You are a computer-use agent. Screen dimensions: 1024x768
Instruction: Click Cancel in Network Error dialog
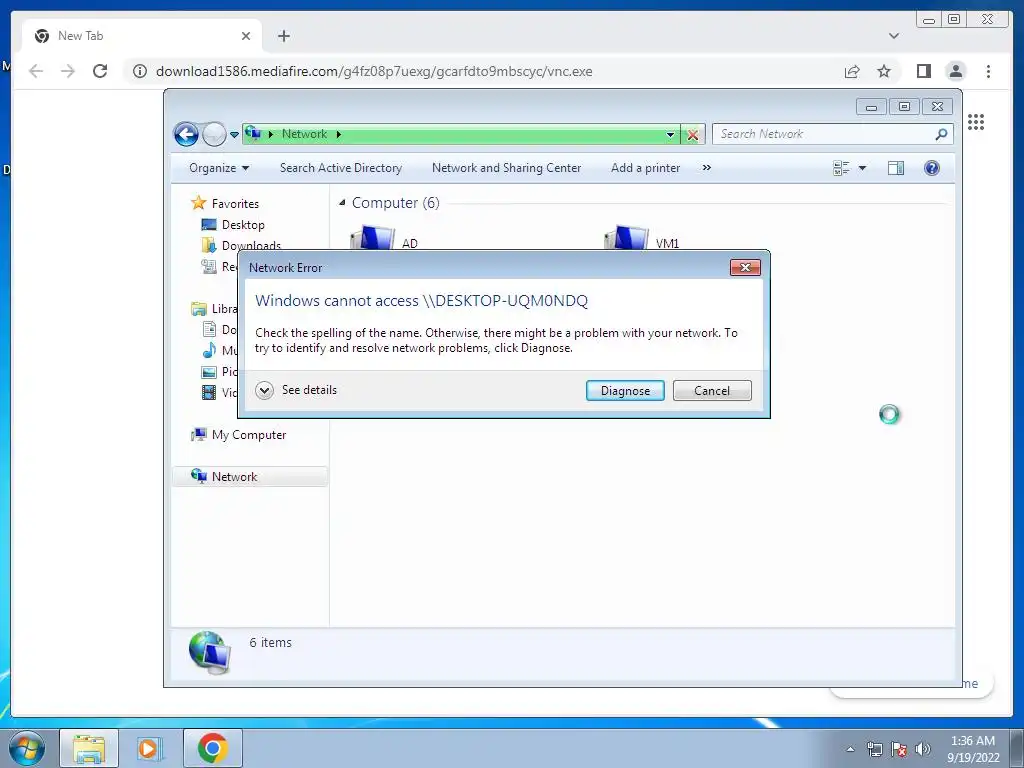click(x=712, y=391)
